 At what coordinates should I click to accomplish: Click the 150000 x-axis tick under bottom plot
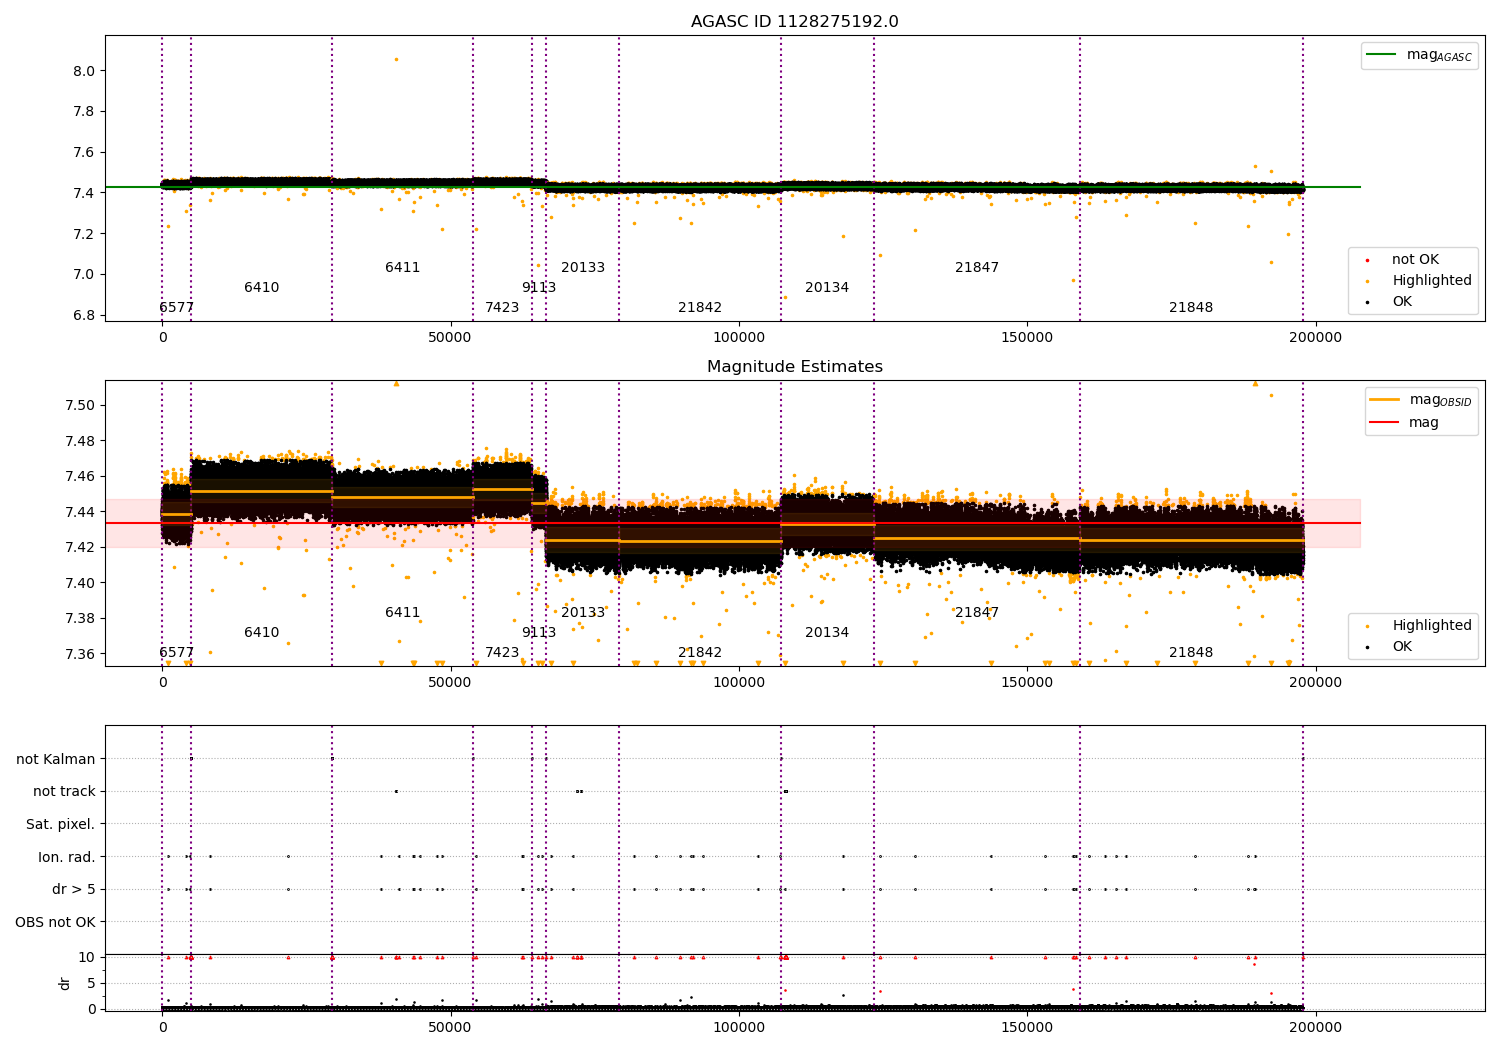pyautogui.click(x=1027, y=1027)
